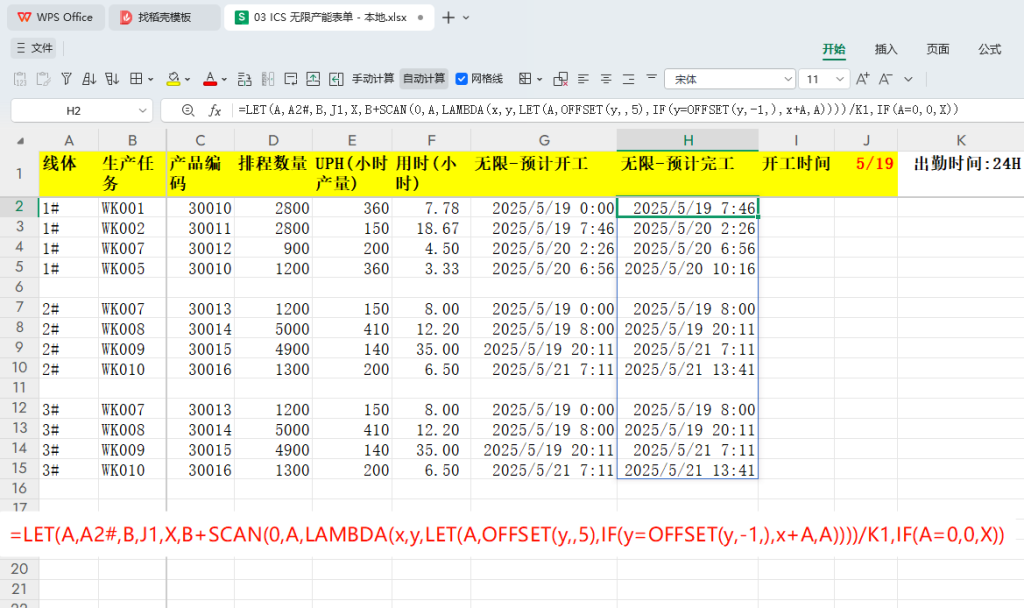The height and width of the screenshot is (608, 1024).
Task: Switch to the 找稻壳模板 tab
Action: pyautogui.click(x=165, y=17)
